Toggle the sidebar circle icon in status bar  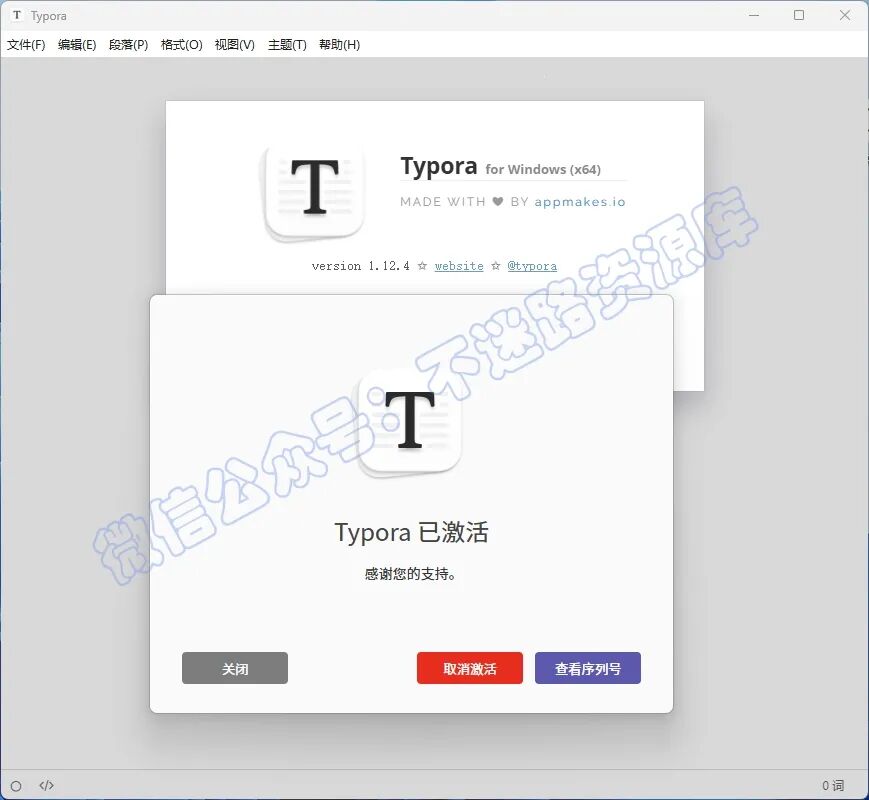(16, 786)
